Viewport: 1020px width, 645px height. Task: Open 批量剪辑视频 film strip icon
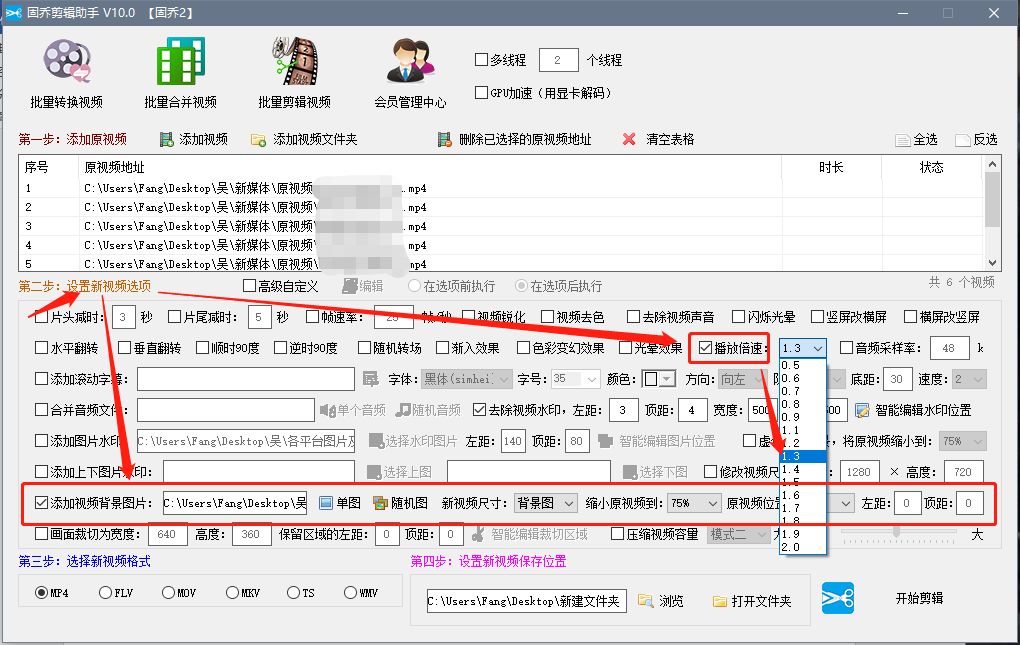[x=295, y=61]
